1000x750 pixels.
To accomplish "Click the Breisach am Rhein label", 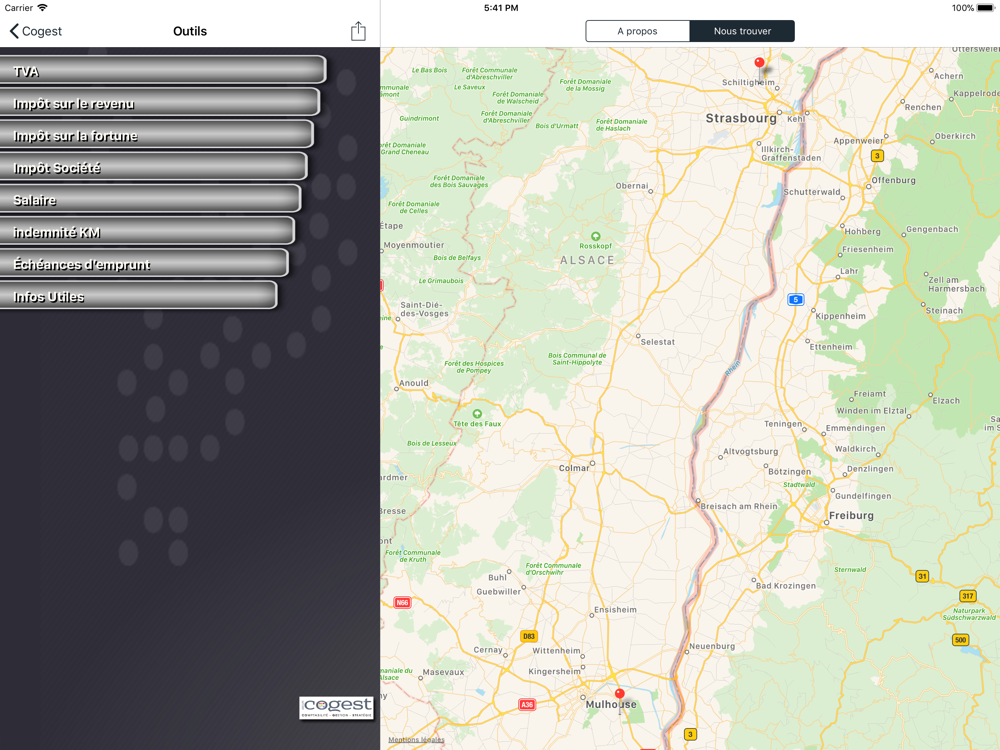I will 739,506.
